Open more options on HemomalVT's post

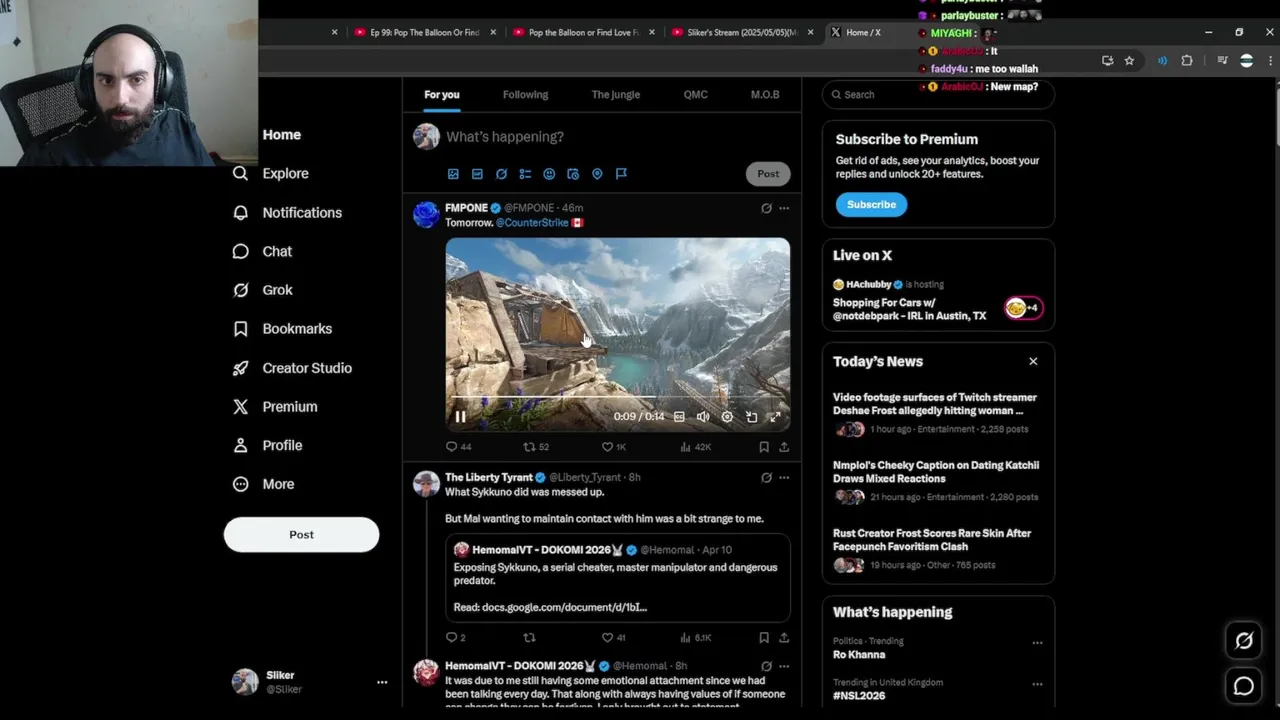coord(784,666)
